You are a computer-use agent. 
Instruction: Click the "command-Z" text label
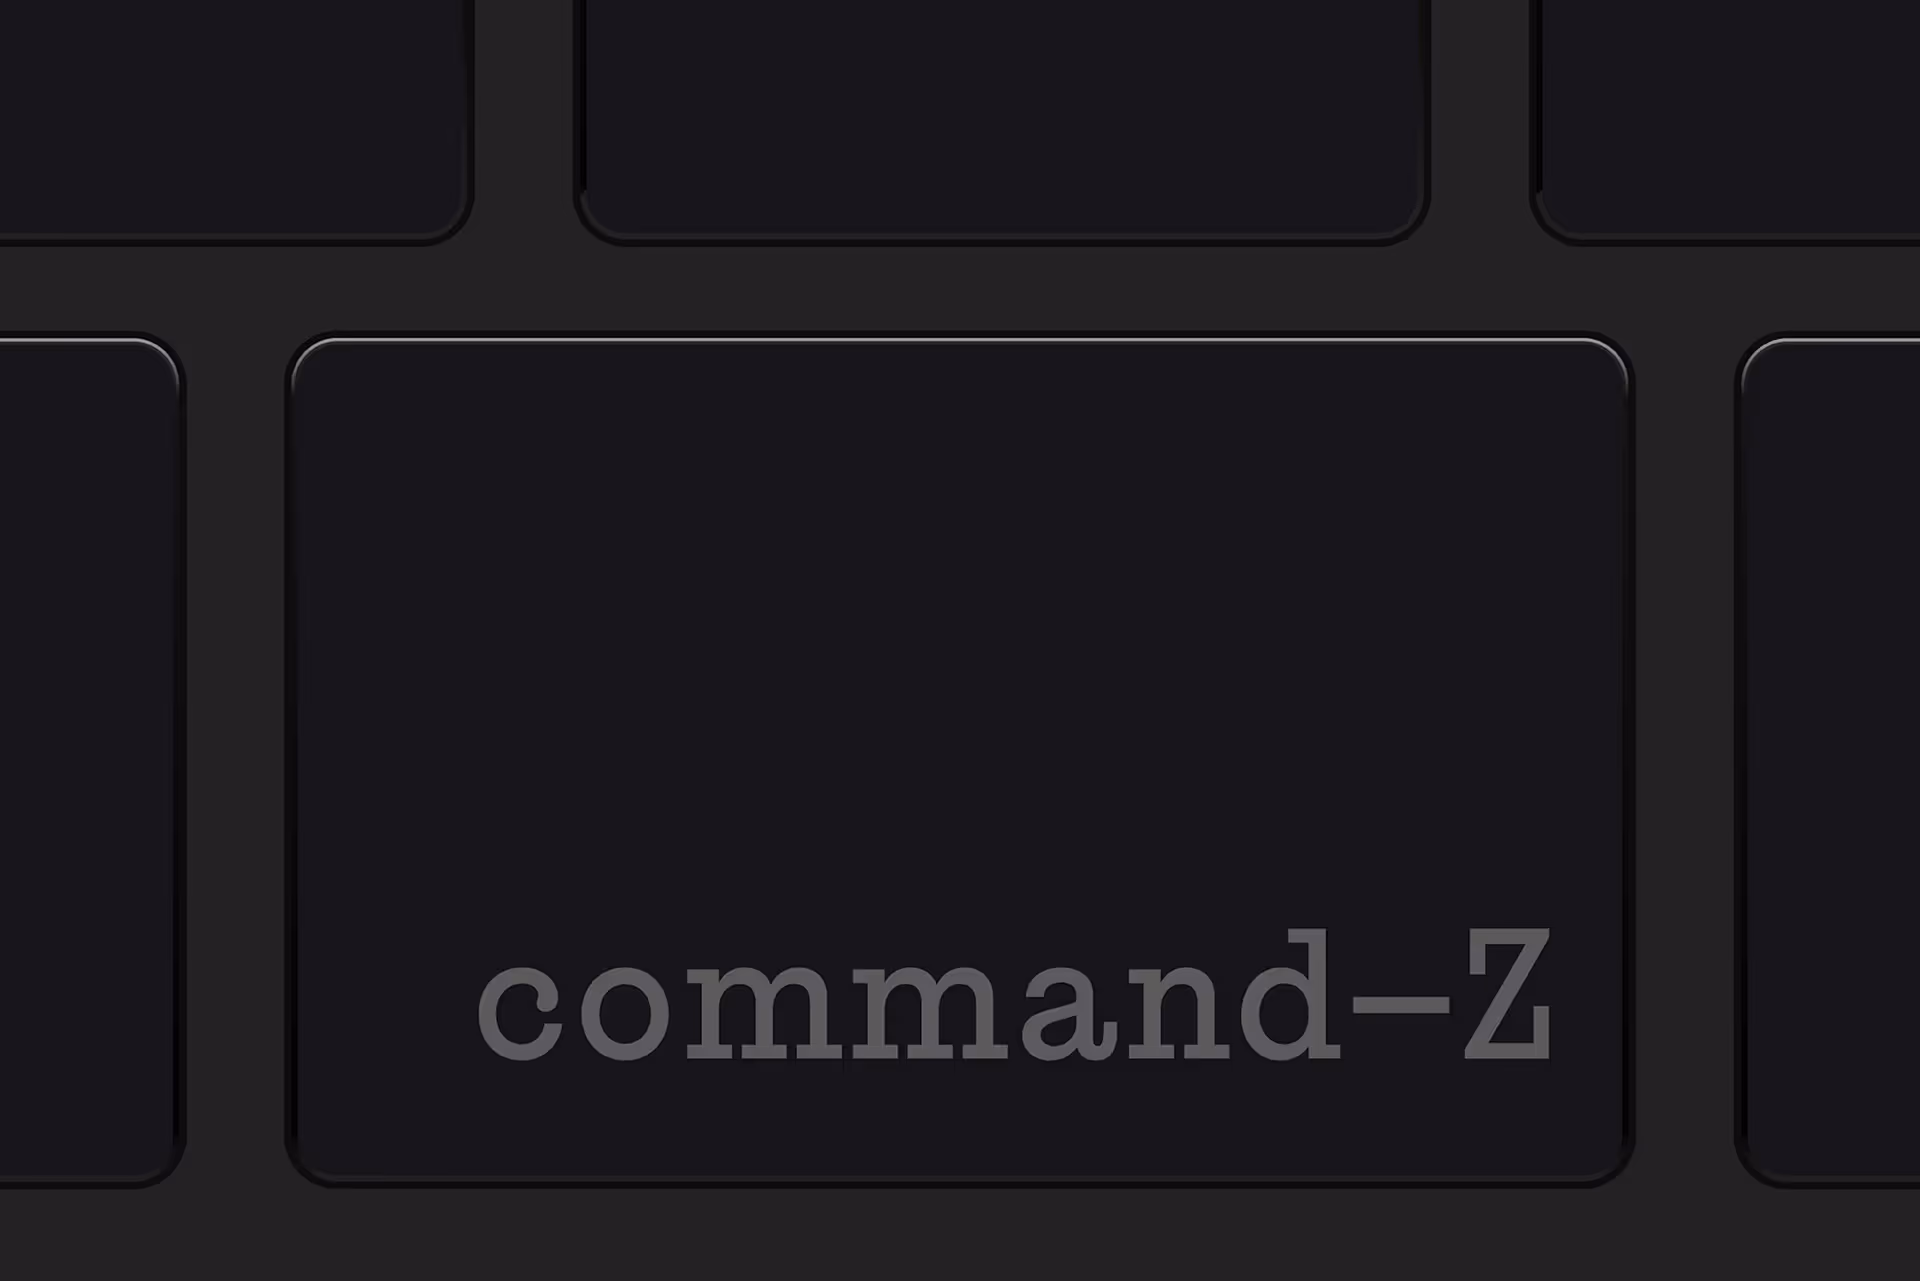[x=1014, y=995]
